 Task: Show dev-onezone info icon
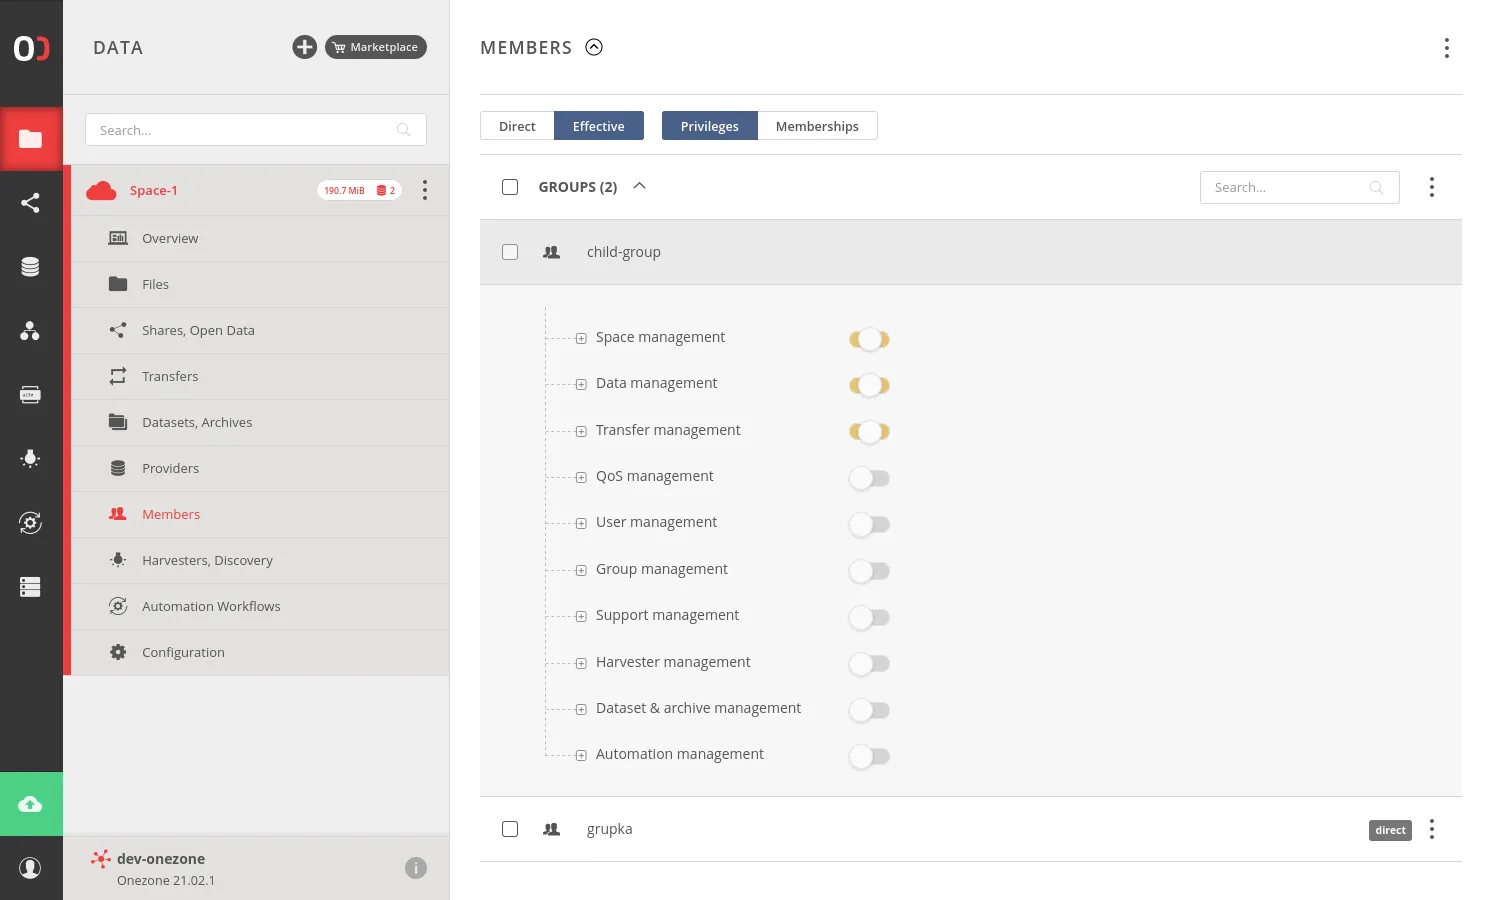(x=416, y=868)
